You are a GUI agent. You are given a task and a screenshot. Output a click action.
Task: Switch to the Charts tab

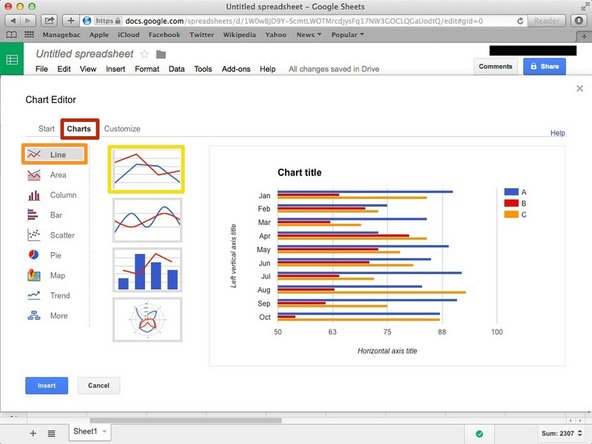(x=79, y=129)
